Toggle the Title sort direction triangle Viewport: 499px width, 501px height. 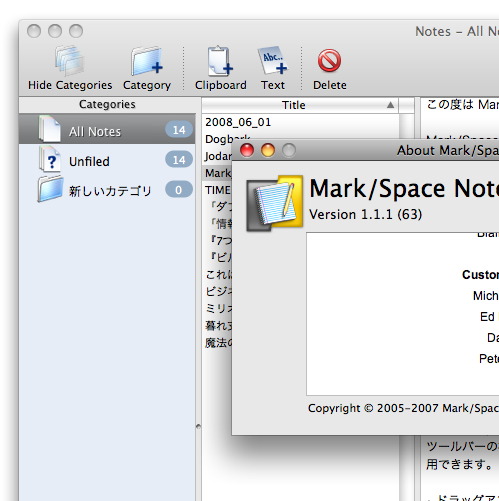point(390,105)
